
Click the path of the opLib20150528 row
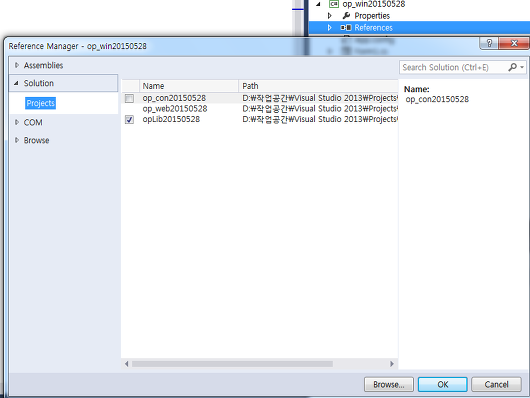319,119
